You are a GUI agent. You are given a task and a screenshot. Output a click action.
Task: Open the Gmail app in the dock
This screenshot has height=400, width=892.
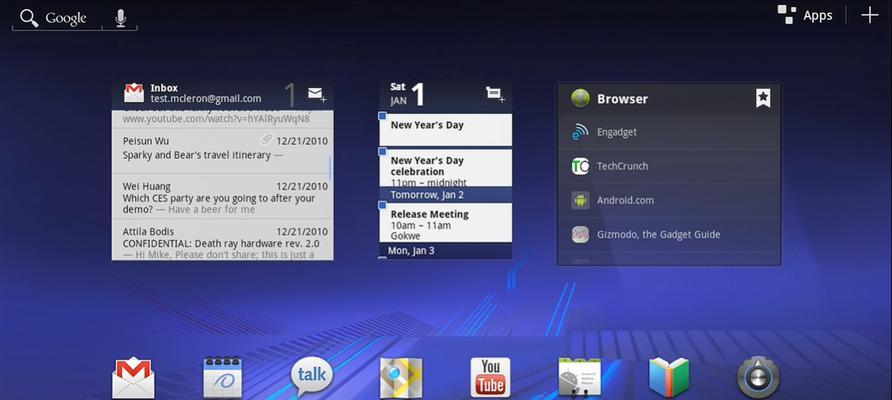point(133,378)
